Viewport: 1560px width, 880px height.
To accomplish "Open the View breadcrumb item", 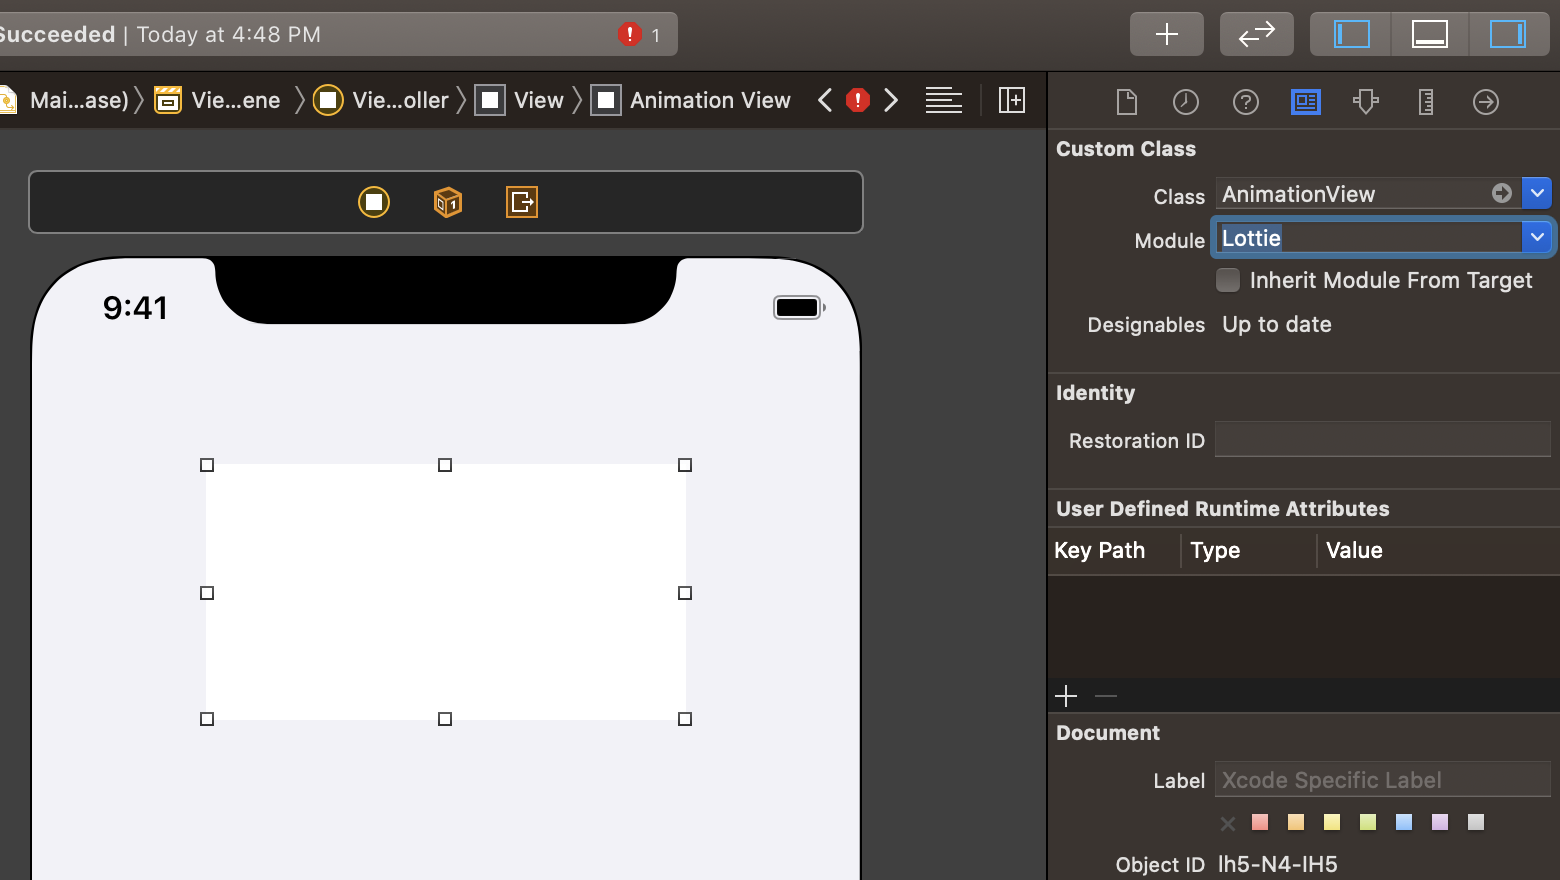I will tap(520, 100).
